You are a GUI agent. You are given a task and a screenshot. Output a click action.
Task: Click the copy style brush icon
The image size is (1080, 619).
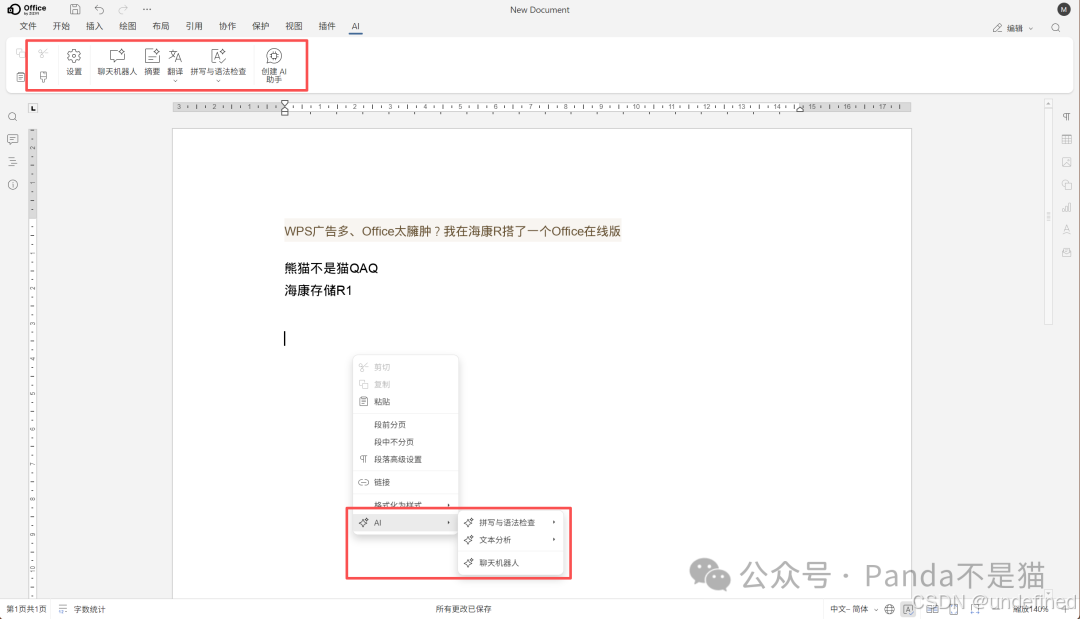click(x=43, y=76)
